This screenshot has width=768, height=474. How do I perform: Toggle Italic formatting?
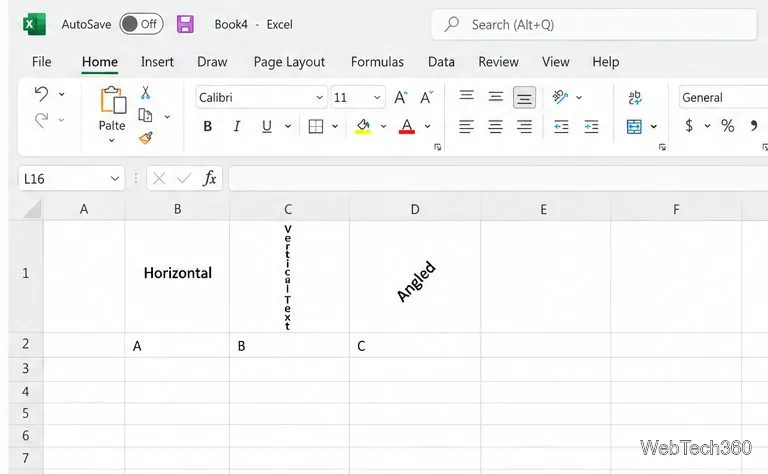pyautogui.click(x=237, y=126)
